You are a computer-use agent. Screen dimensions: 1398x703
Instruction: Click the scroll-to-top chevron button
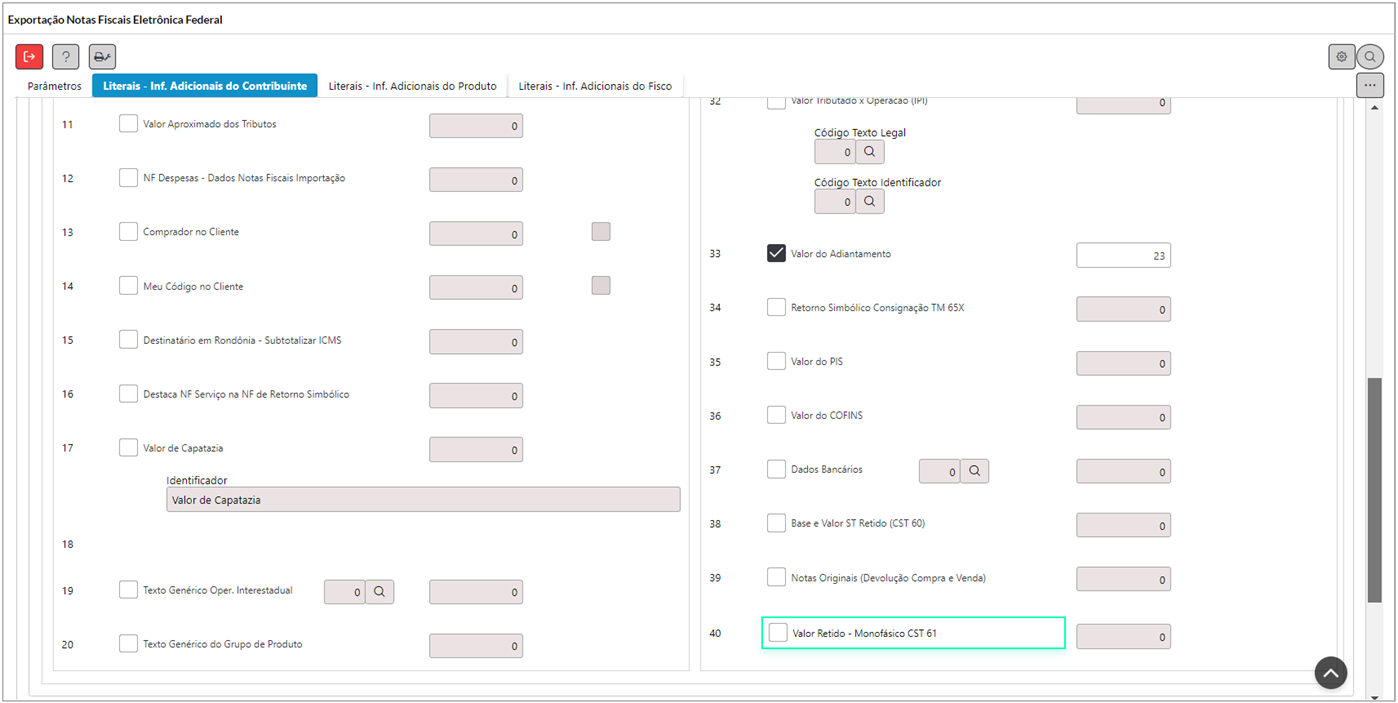pos(1330,673)
